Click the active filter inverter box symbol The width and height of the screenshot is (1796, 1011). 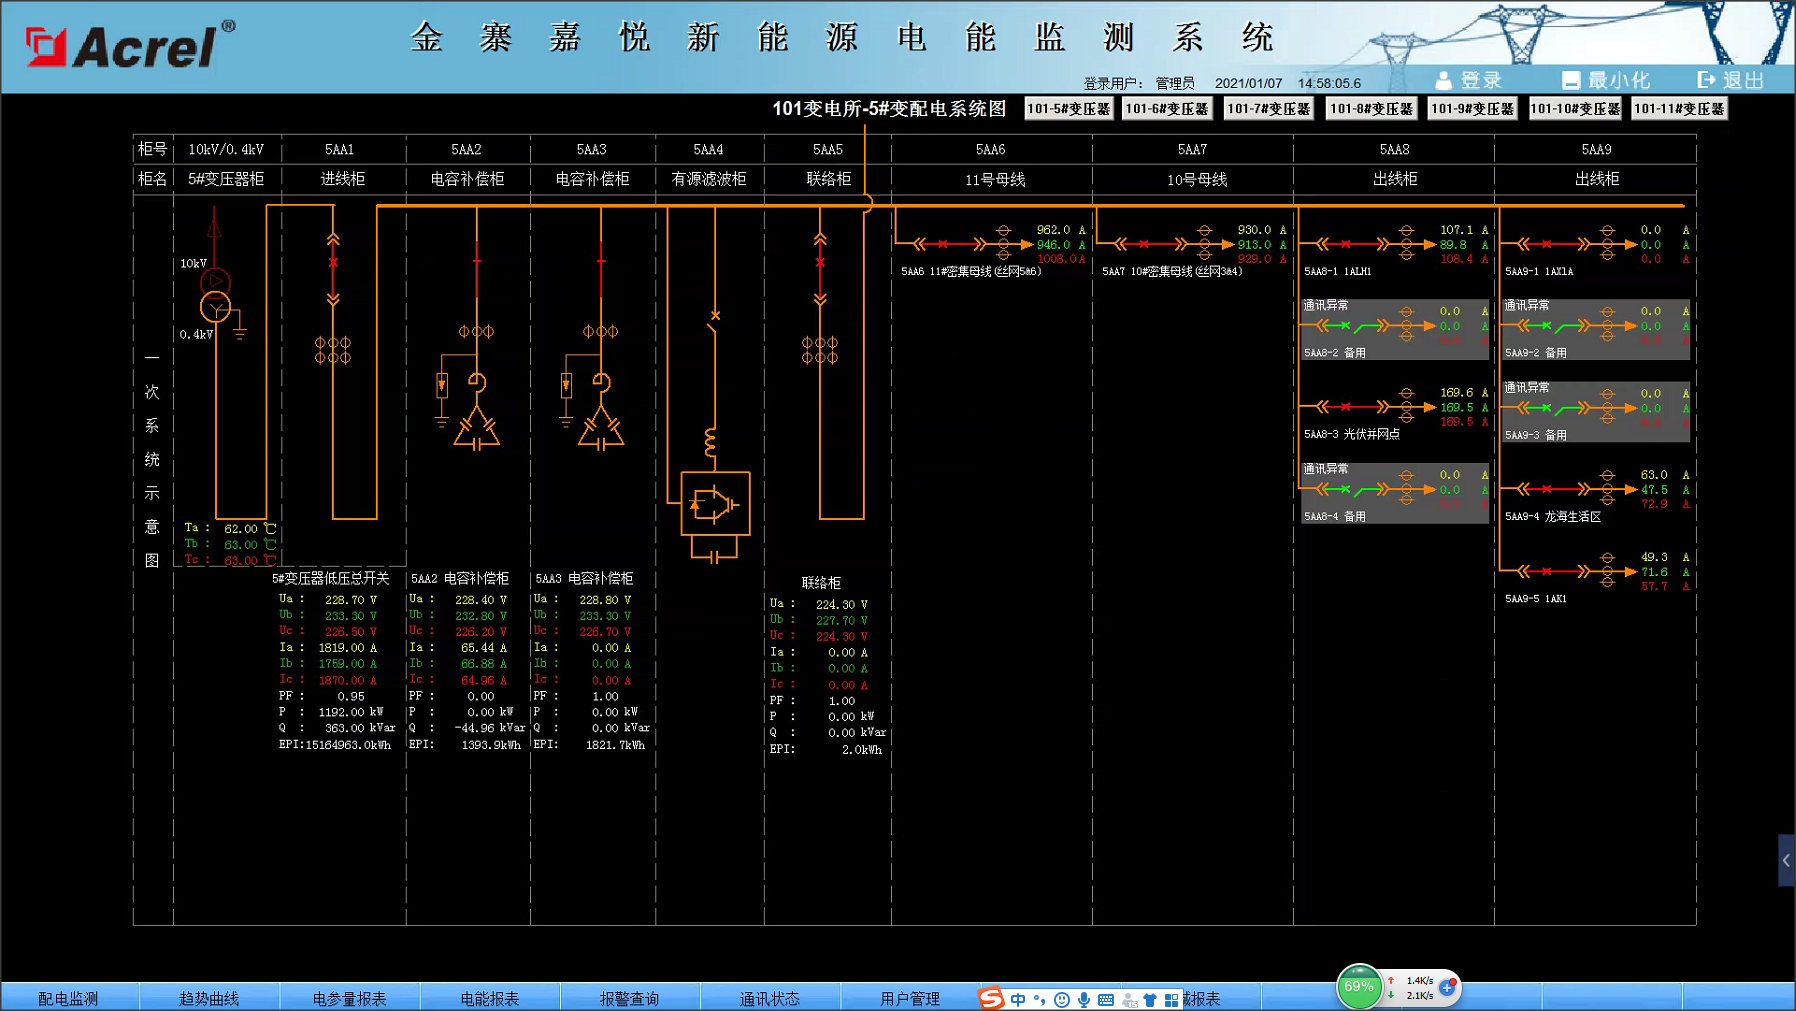715,504
